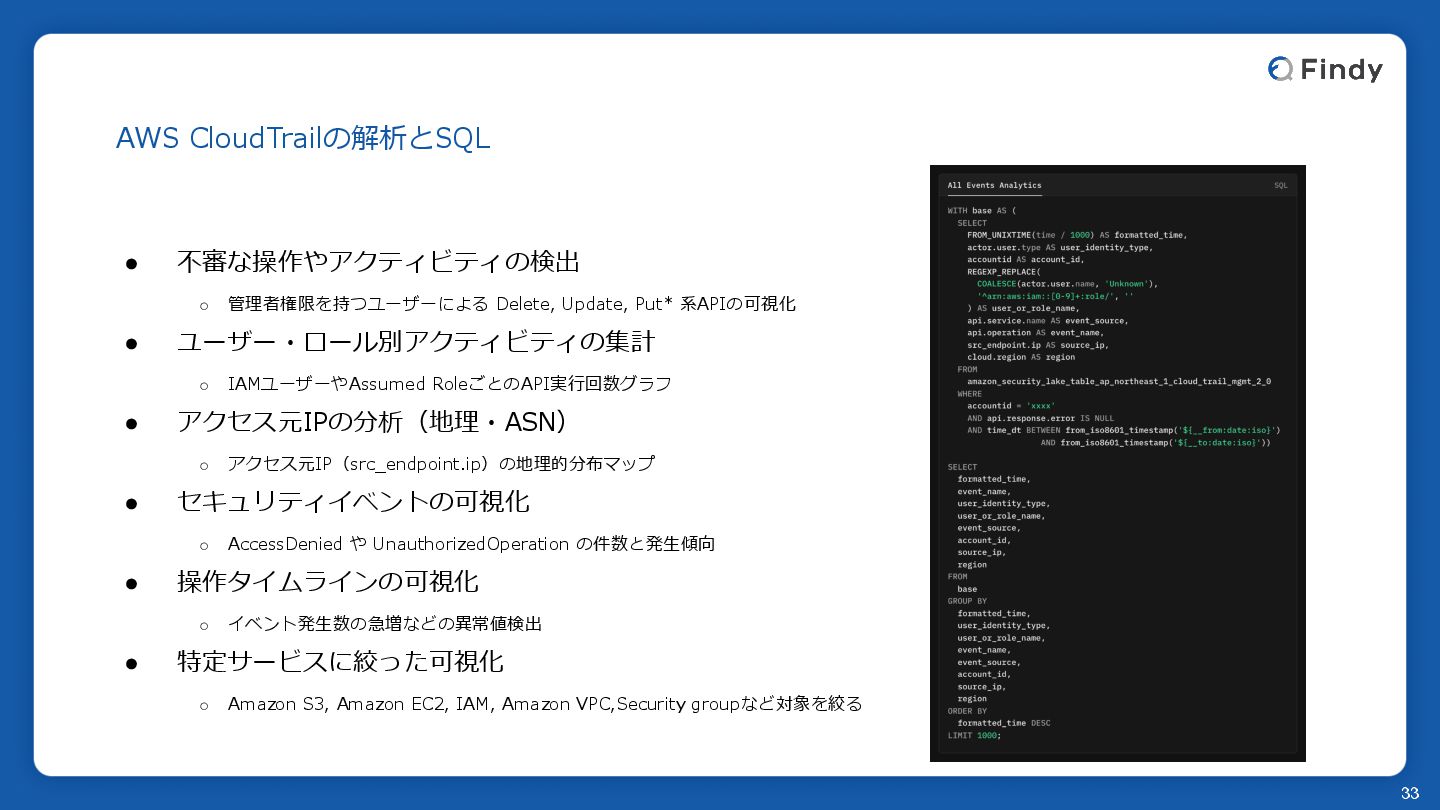
Task: Click the 'SQL' label in the code panel header
Action: 1281,185
